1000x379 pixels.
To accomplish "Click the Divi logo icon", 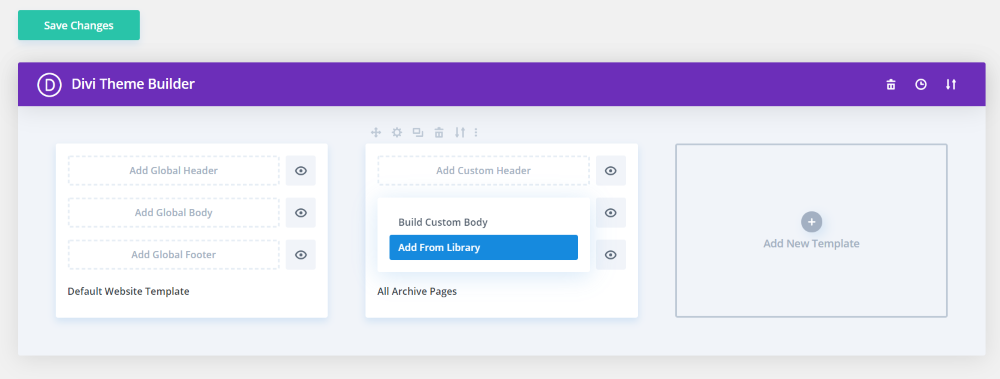I will pyautogui.click(x=49, y=84).
